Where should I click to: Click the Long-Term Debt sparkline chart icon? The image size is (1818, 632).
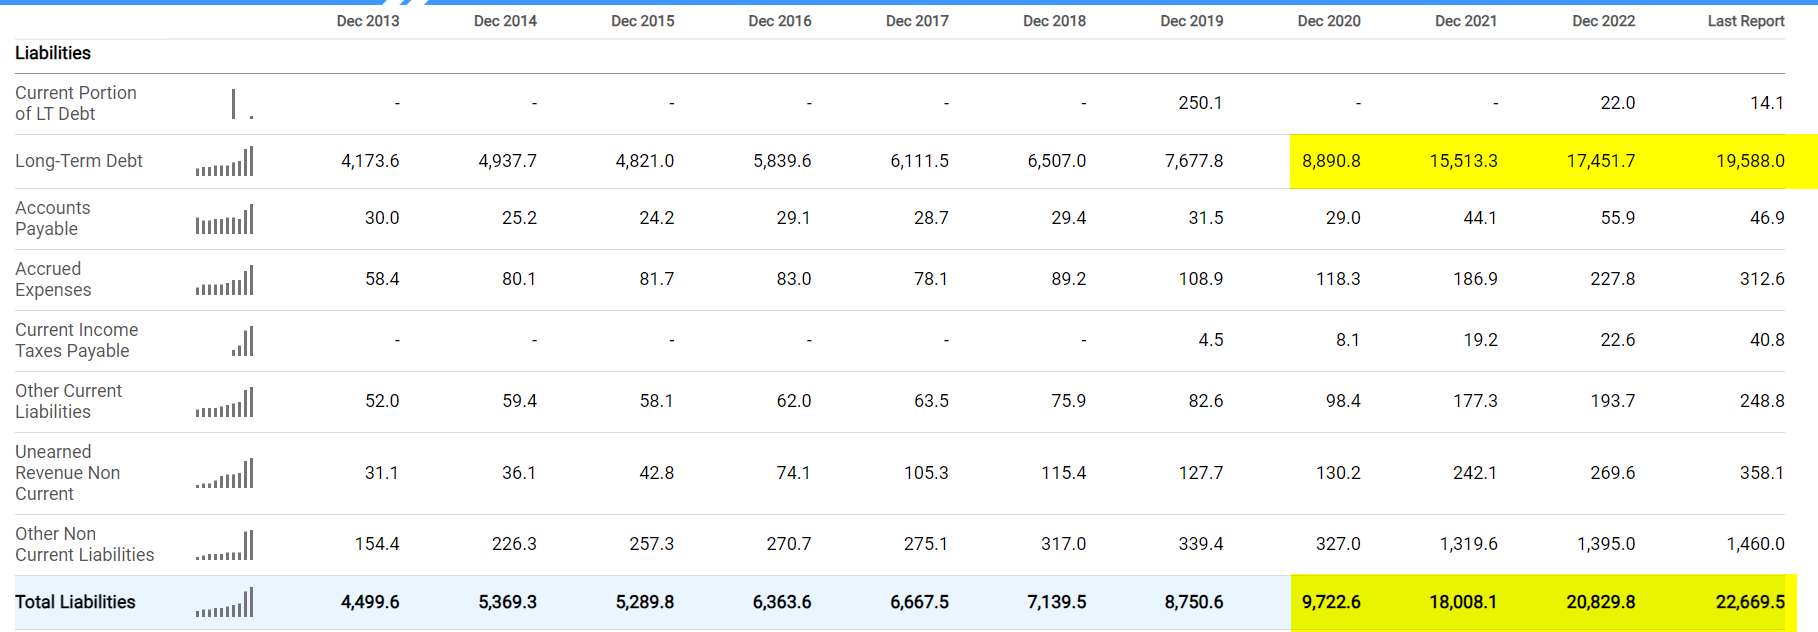point(225,161)
